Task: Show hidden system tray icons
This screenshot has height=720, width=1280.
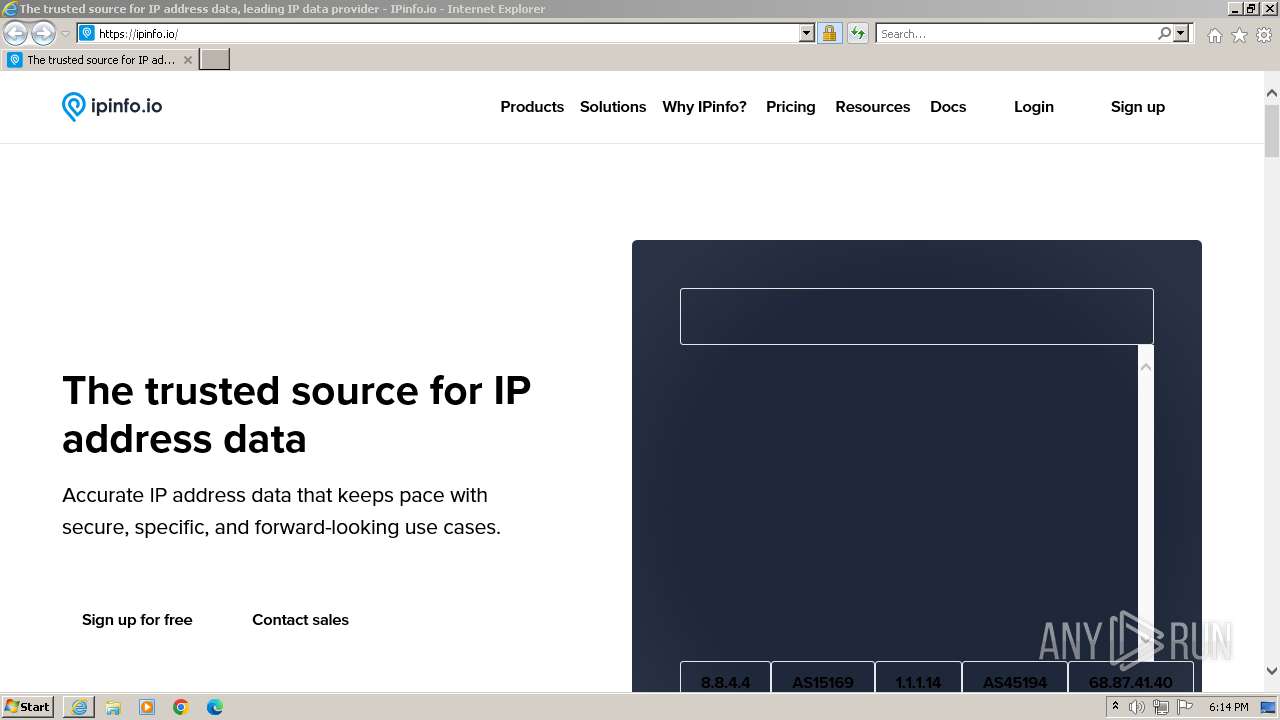Action: [x=1115, y=707]
